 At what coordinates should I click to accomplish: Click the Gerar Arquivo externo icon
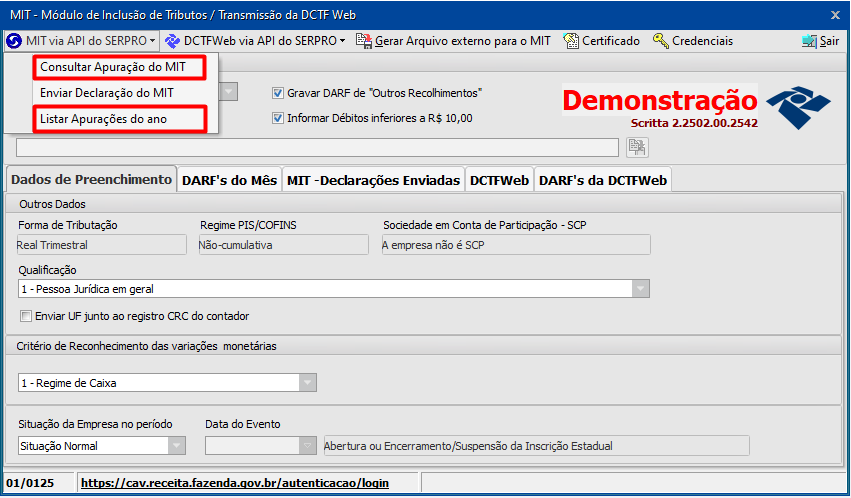(364, 41)
